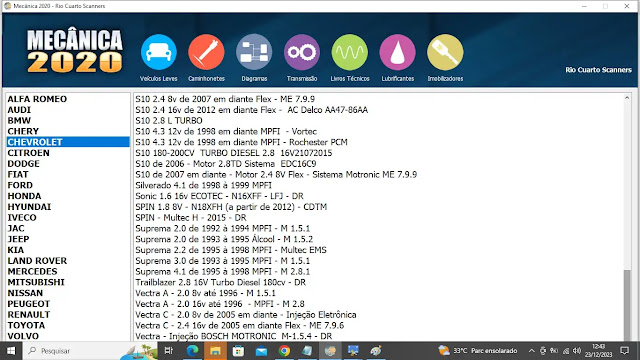Select ALFA ROMEO in brand list
Screen dimensions: 640x360
point(68,99)
